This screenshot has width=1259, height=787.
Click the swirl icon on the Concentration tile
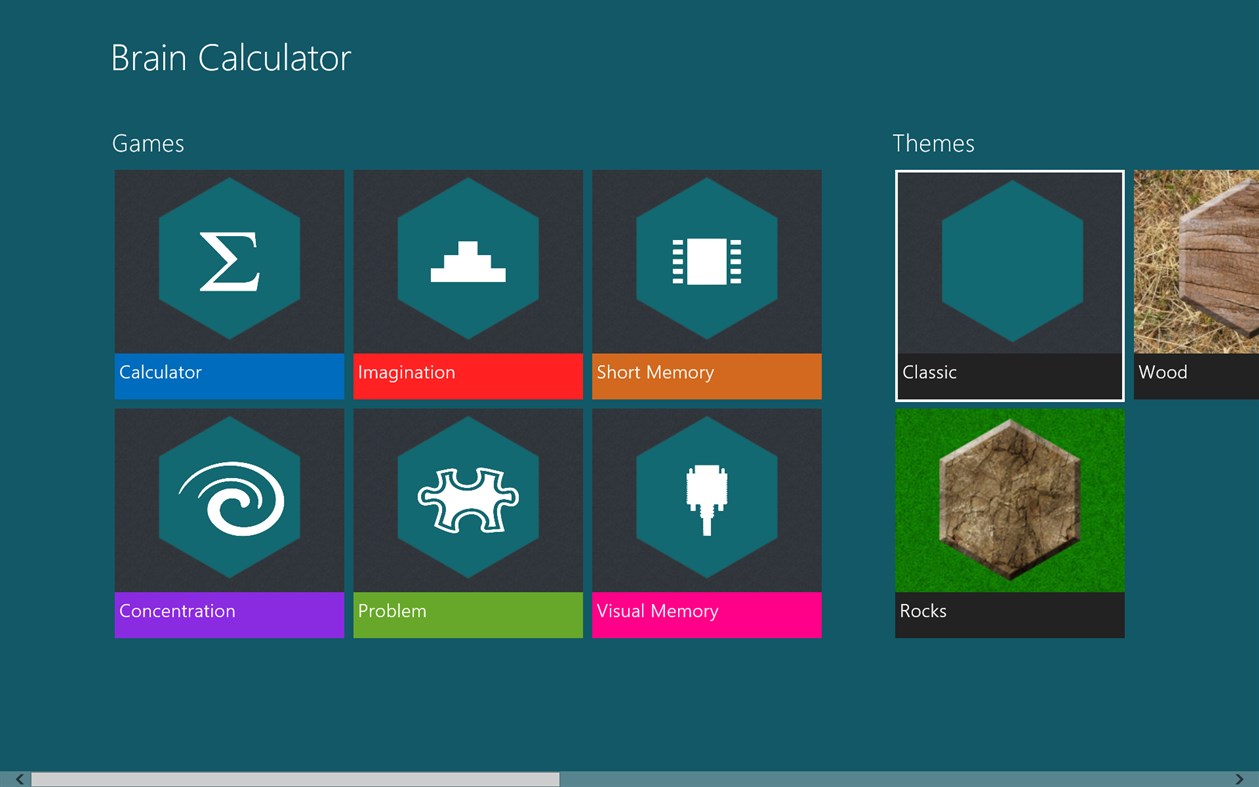pos(228,499)
